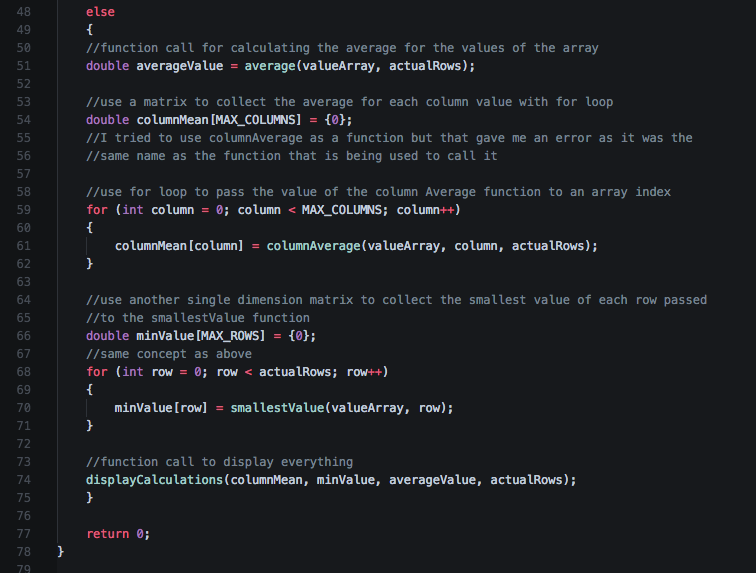Screen dimensions: 756x573
Task: Click the 'return' keyword on line 77
Action: 108,534
